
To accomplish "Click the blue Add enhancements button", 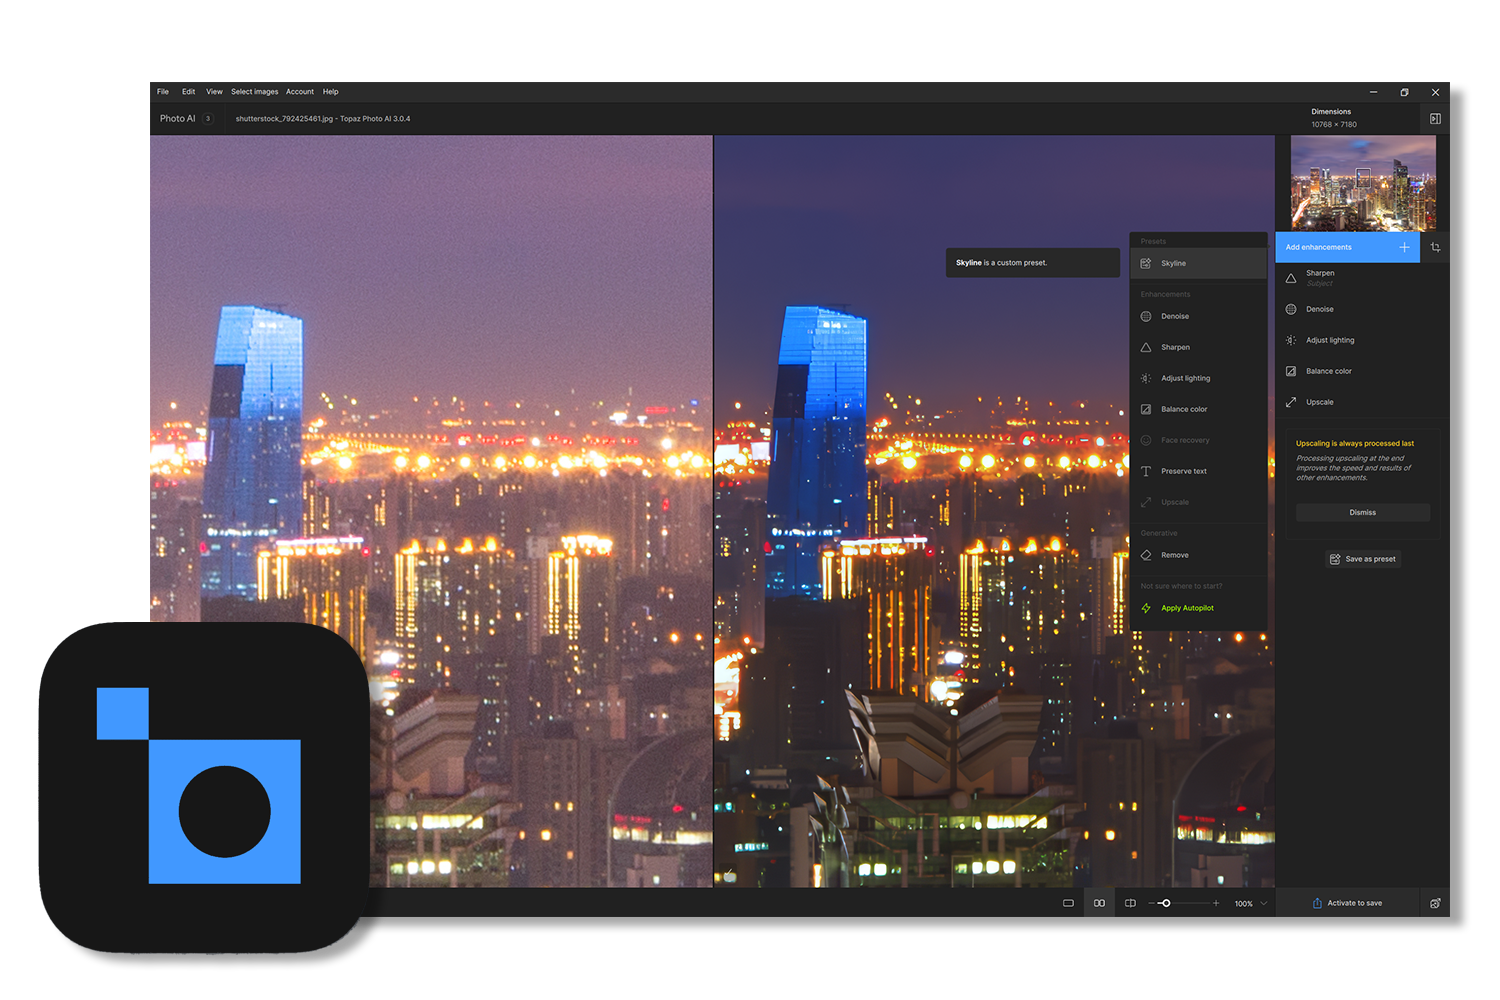I will (1346, 247).
